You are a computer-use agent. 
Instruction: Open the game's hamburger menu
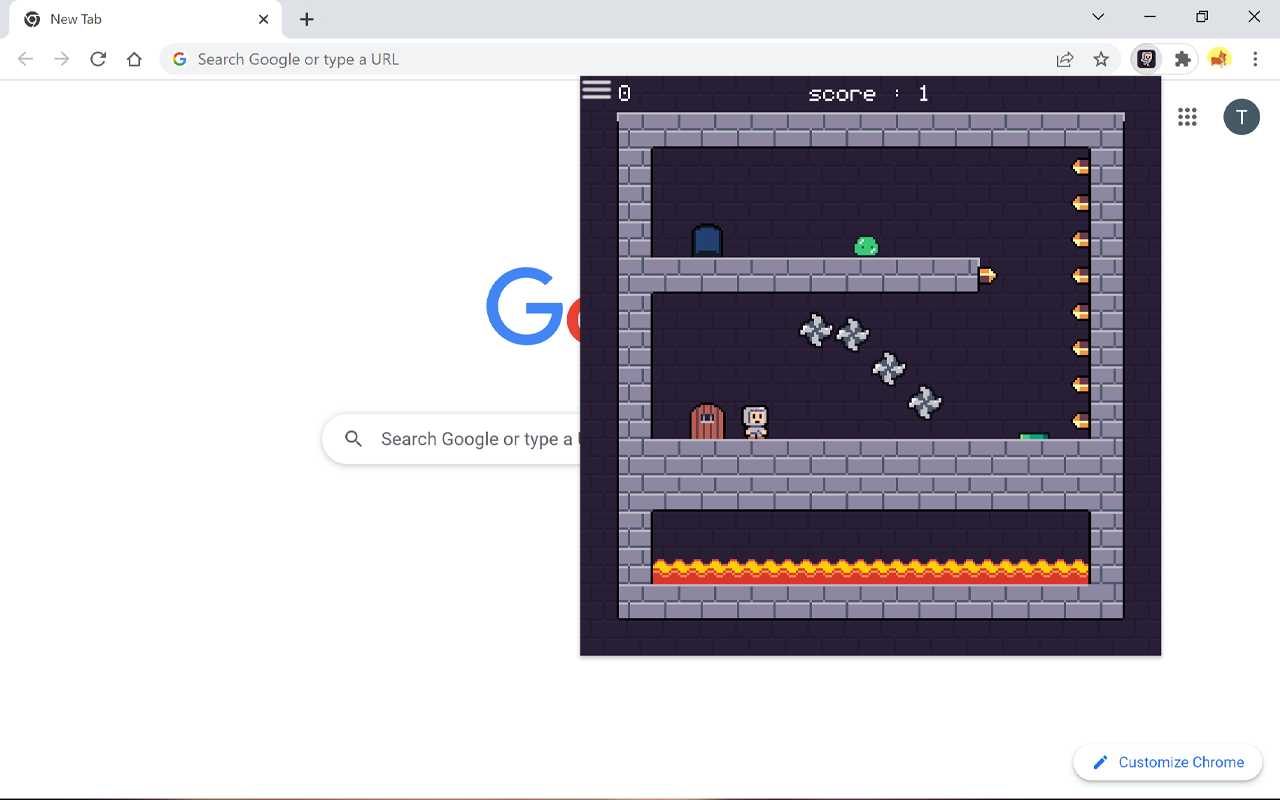point(596,90)
